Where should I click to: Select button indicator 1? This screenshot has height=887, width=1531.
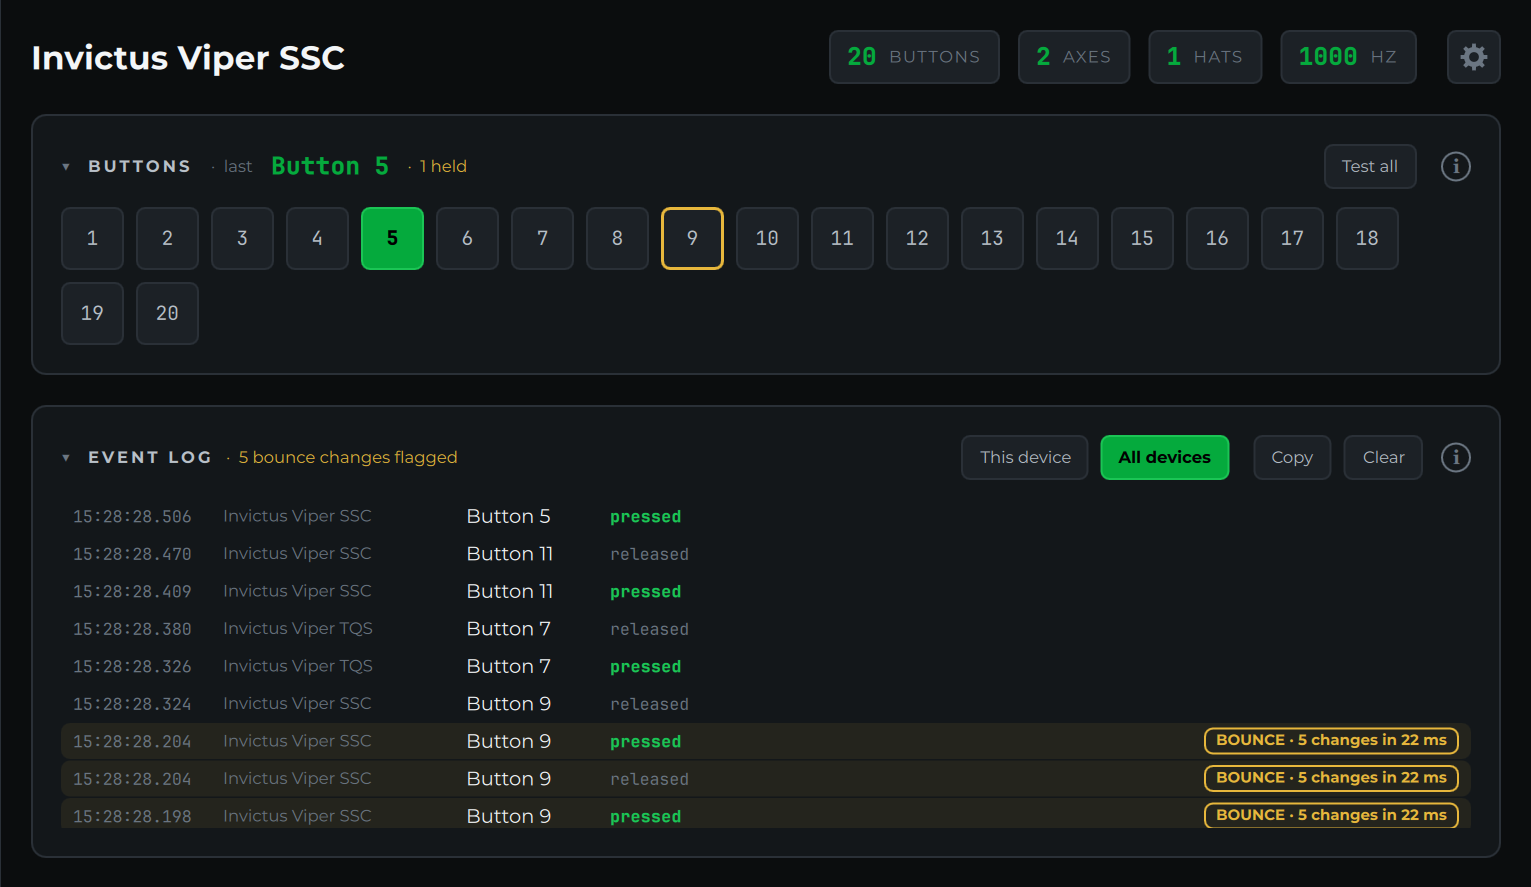pos(92,238)
